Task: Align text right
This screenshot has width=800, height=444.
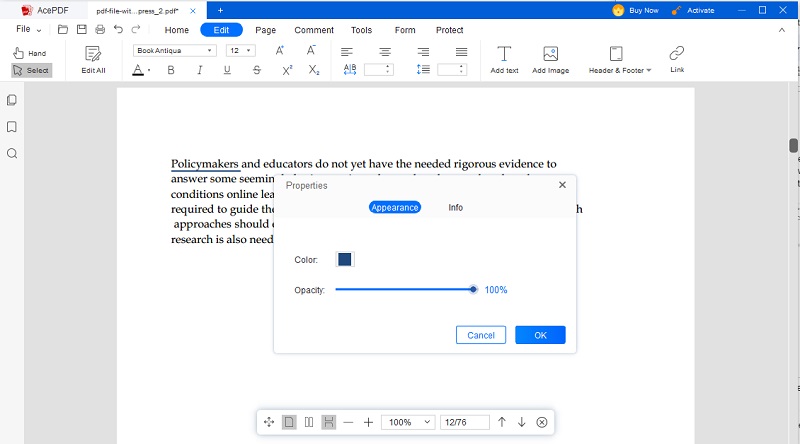Action: 423,52
